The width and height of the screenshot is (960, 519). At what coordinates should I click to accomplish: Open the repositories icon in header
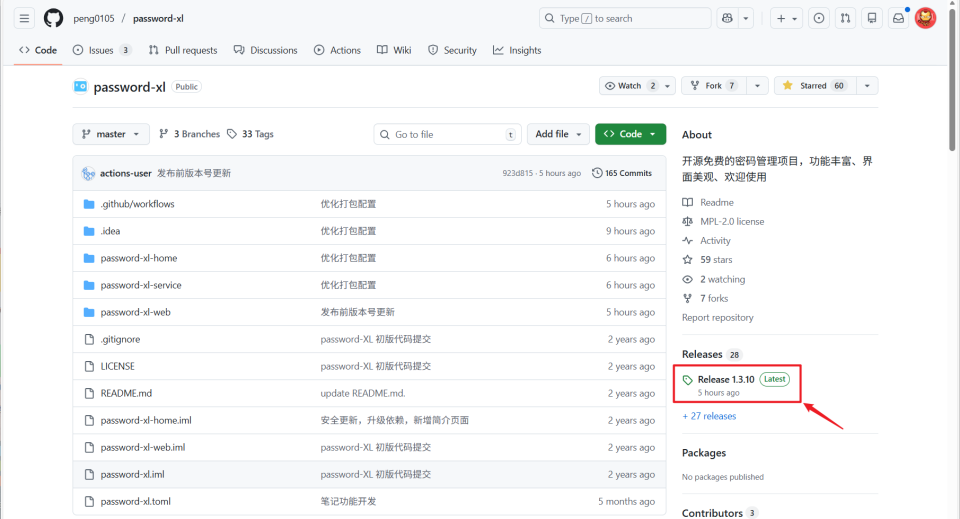[872, 18]
